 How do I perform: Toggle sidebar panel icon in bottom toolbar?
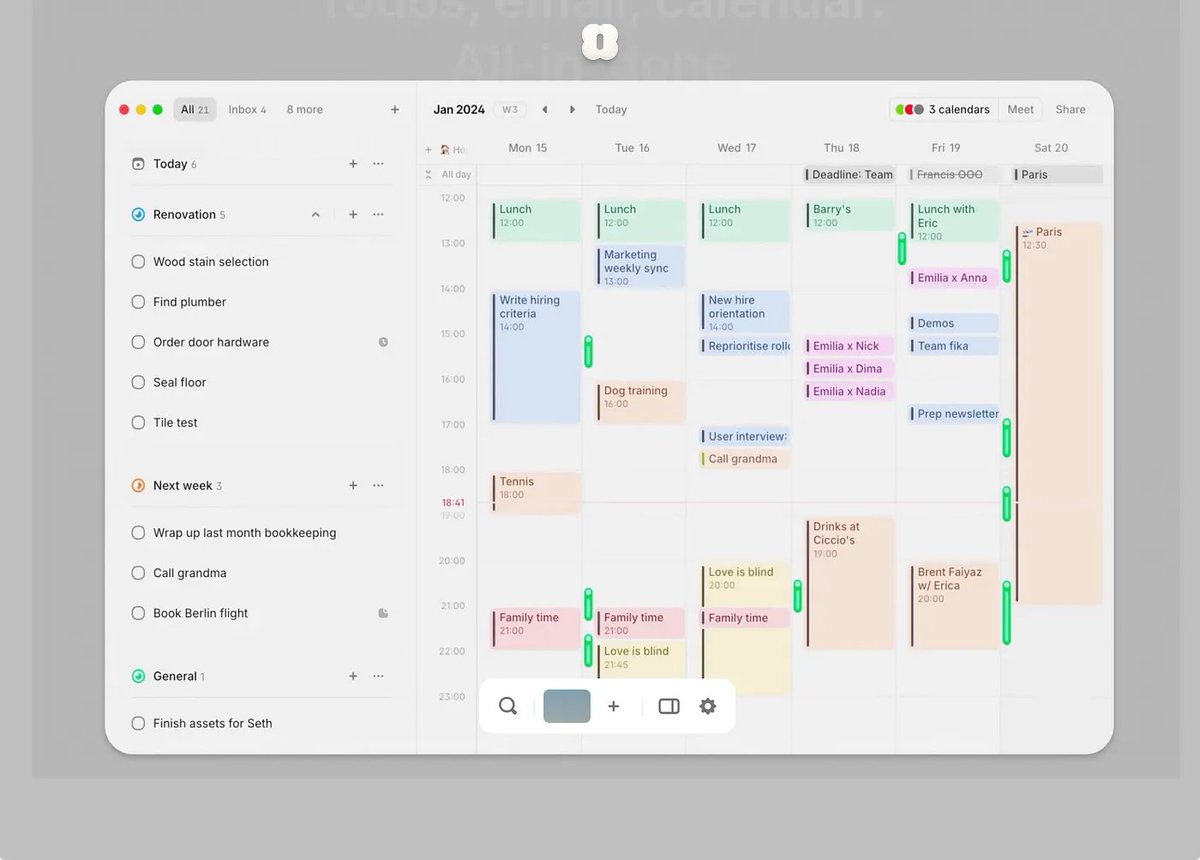(669, 706)
